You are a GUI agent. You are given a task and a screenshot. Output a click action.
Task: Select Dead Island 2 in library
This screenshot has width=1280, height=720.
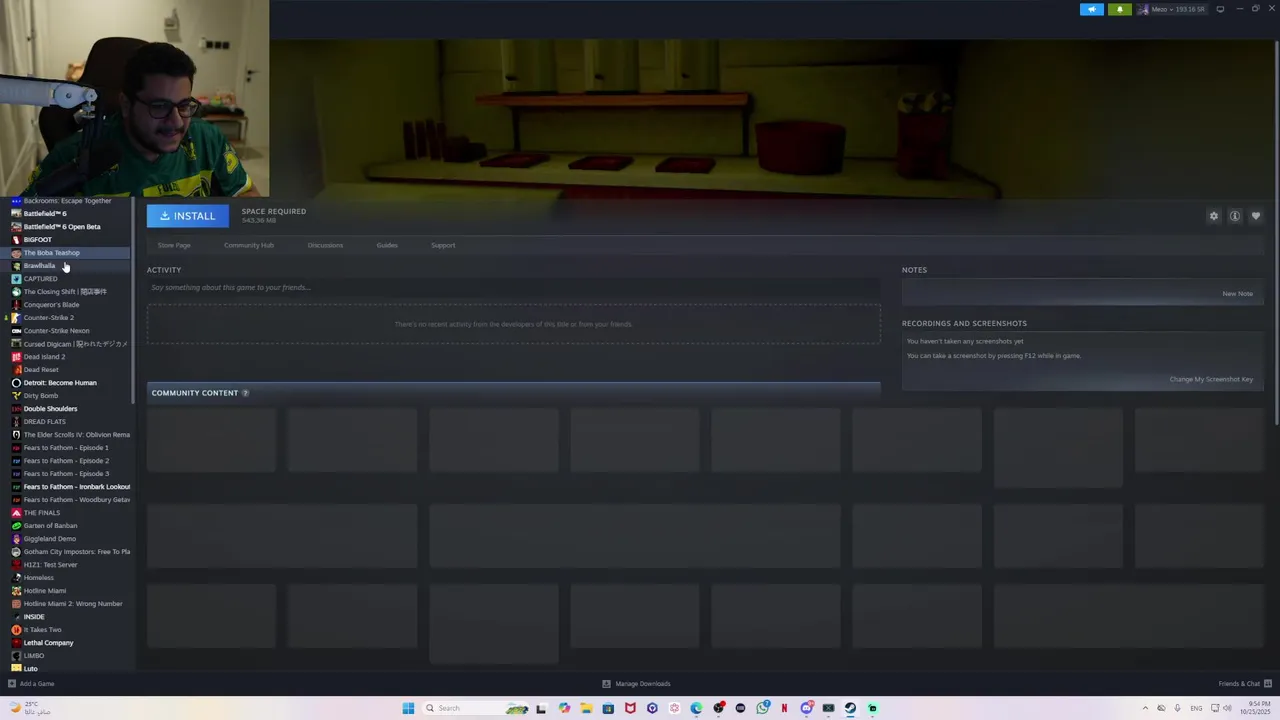pos(66,357)
